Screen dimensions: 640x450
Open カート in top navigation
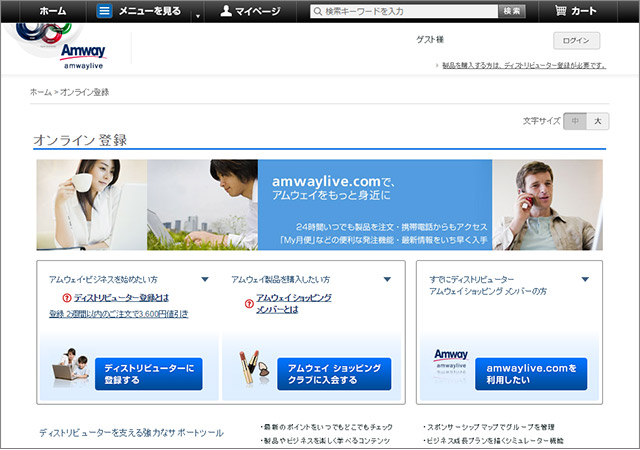pyautogui.click(x=584, y=11)
